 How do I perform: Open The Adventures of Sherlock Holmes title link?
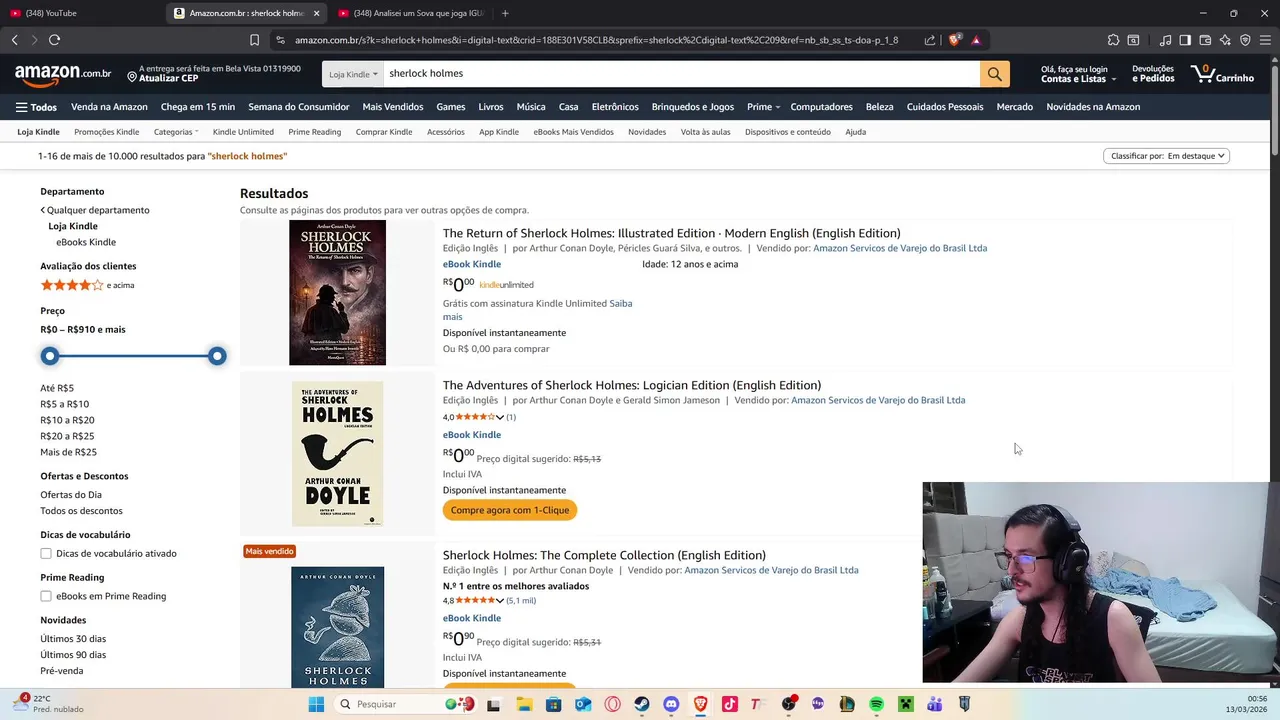[x=632, y=385]
